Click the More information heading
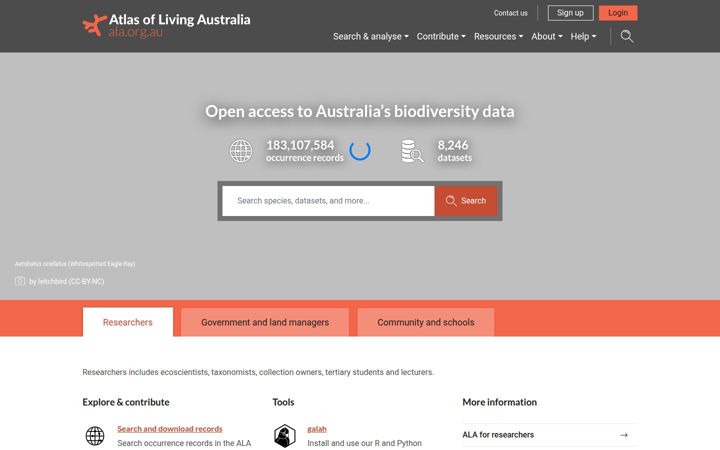720x450 pixels. [x=500, y=402]
